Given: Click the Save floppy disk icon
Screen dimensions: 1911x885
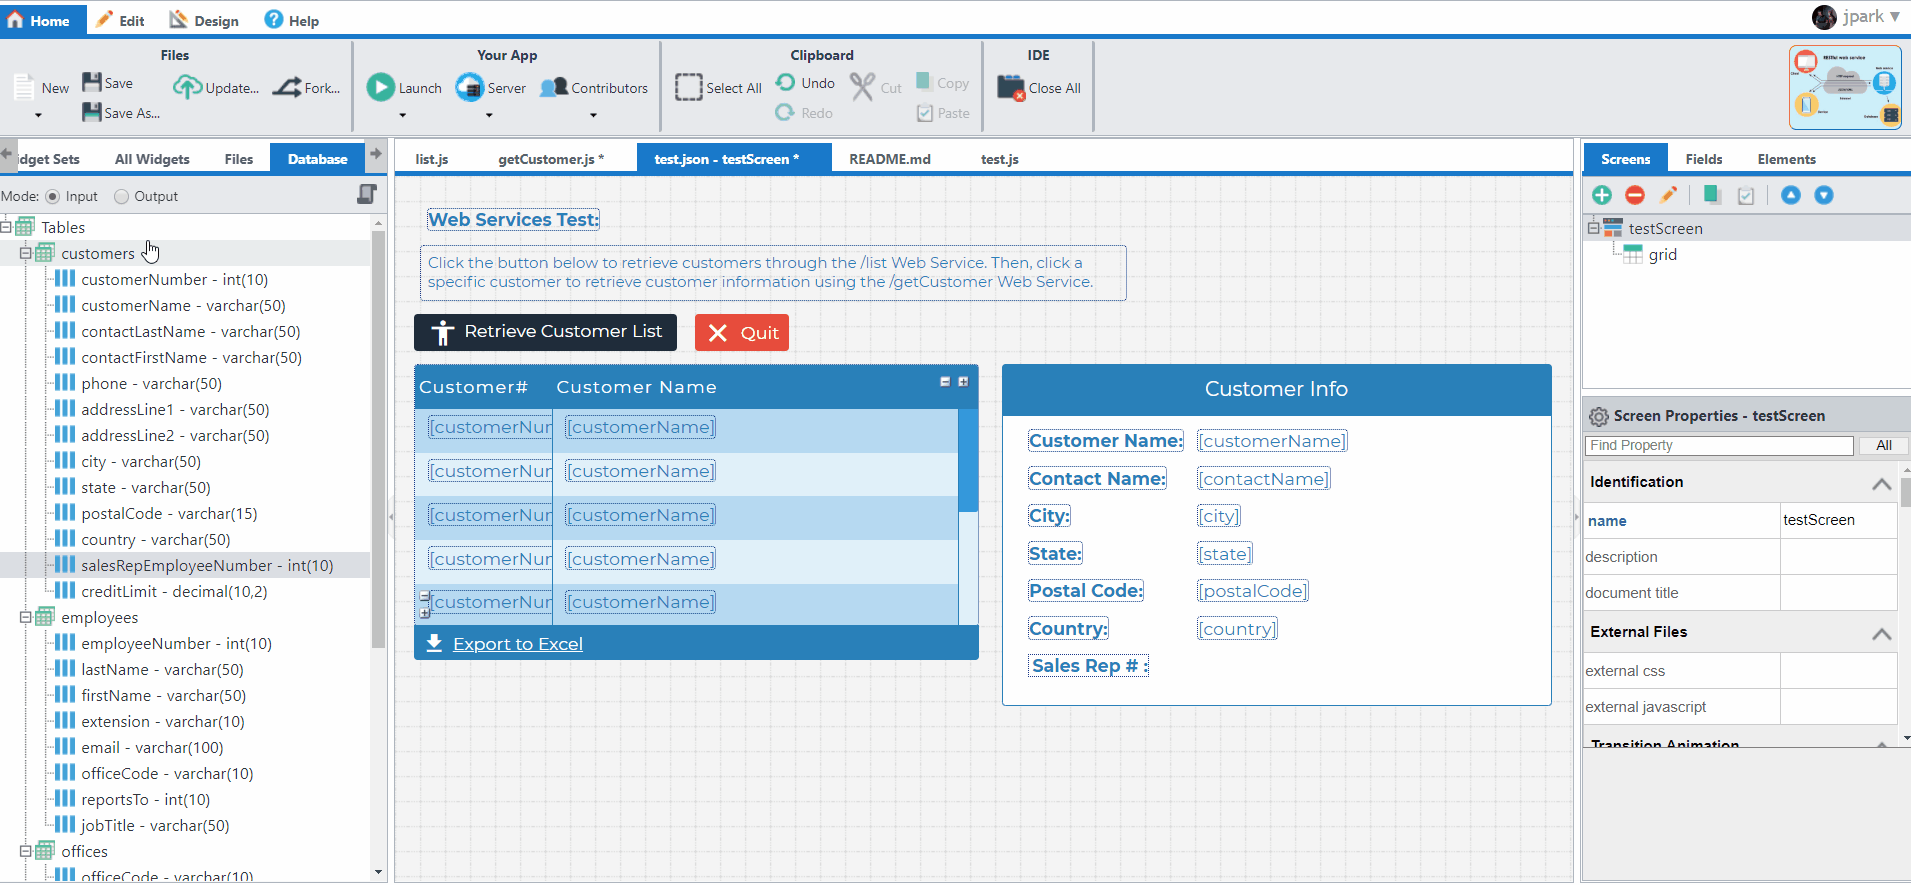Looking at the screenshot, I should coord(92,82).
